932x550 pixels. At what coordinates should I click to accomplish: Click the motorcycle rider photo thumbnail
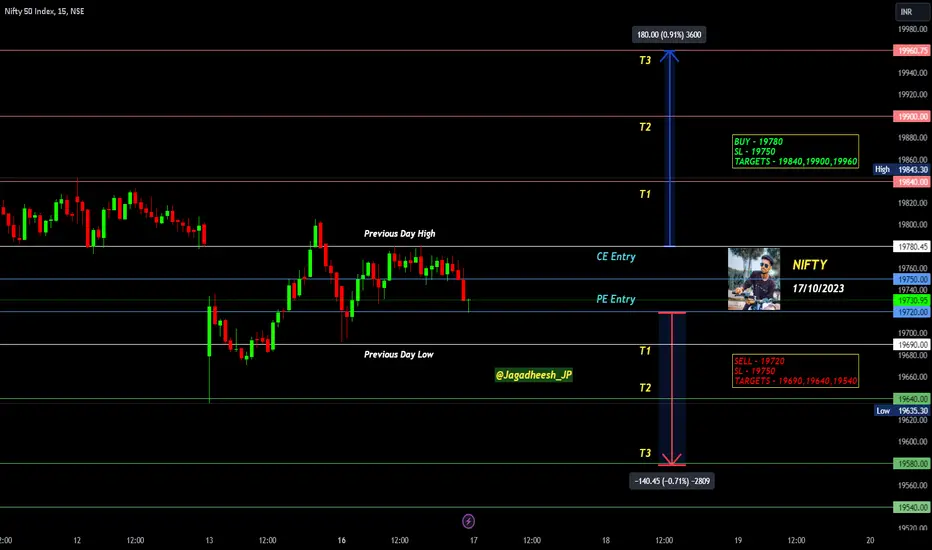coord(754,279)
